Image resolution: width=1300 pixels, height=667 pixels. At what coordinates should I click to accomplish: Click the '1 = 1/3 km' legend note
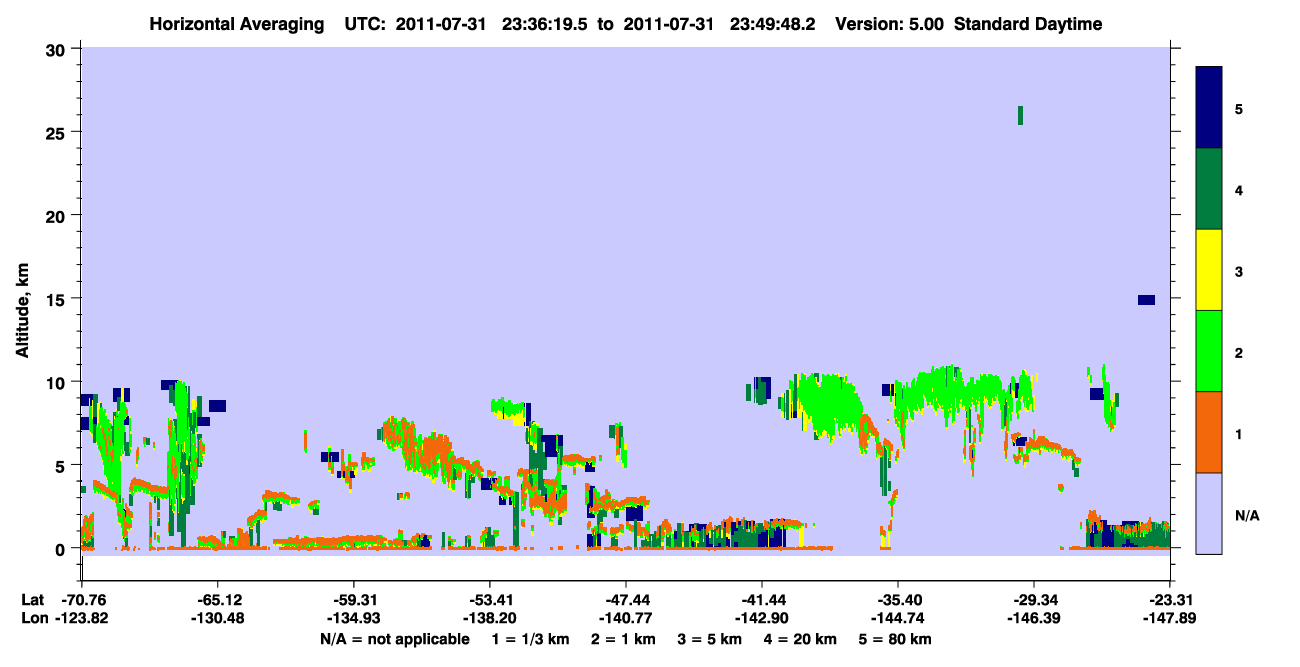pos(530,639)
